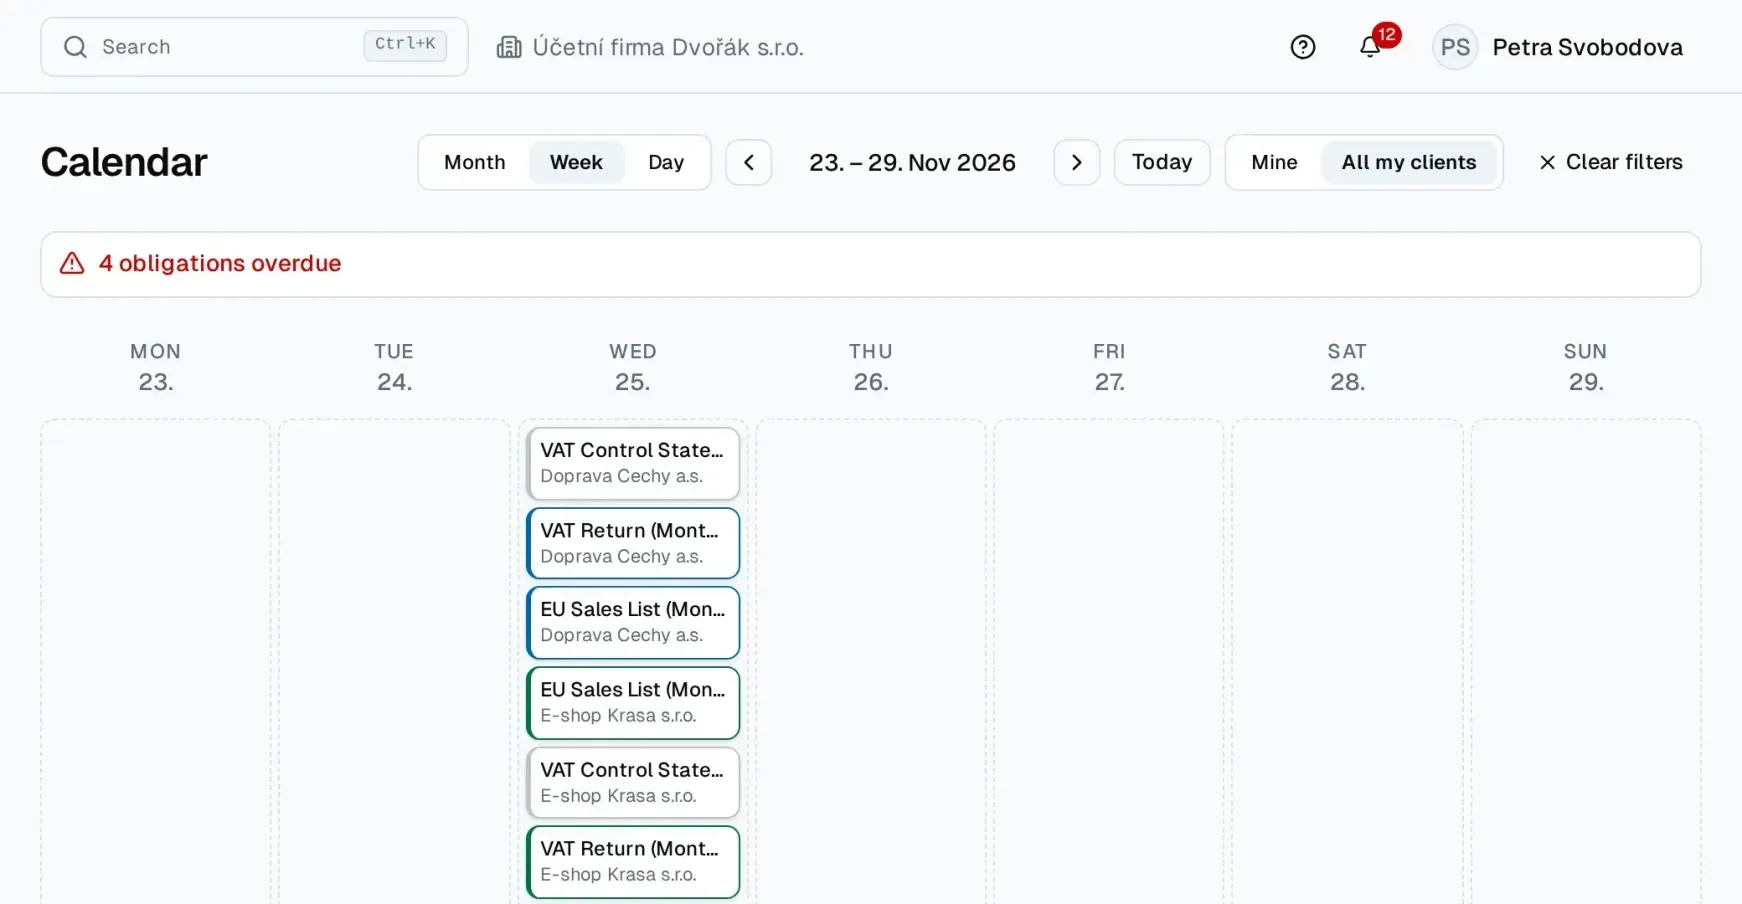This screenshot has height=904, width=1742.
Task: Select Monday 23 column header
Action: pyautogui.click(x=155, y=367)
